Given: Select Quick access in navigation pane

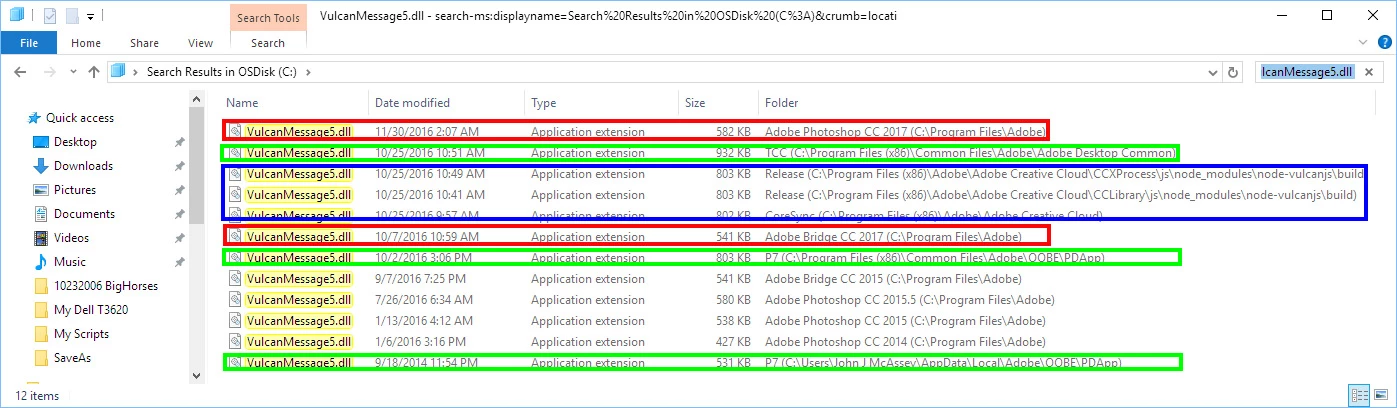Looking at the screenshot, I should [80, 118].
